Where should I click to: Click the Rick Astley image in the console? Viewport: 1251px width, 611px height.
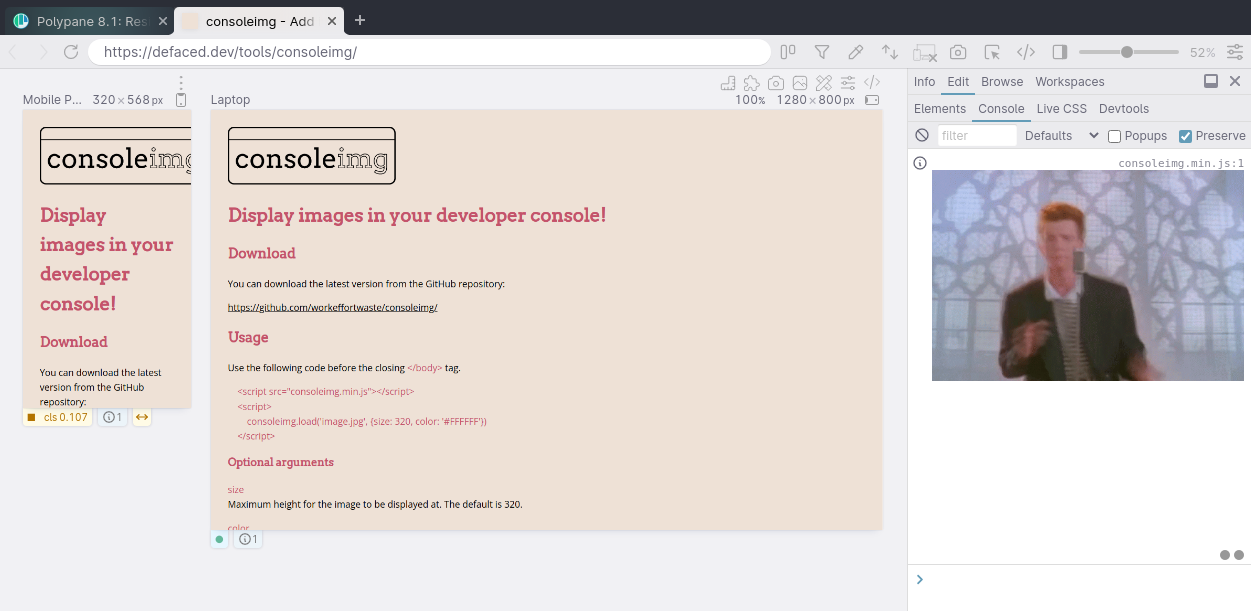(x=1088, y=275)
